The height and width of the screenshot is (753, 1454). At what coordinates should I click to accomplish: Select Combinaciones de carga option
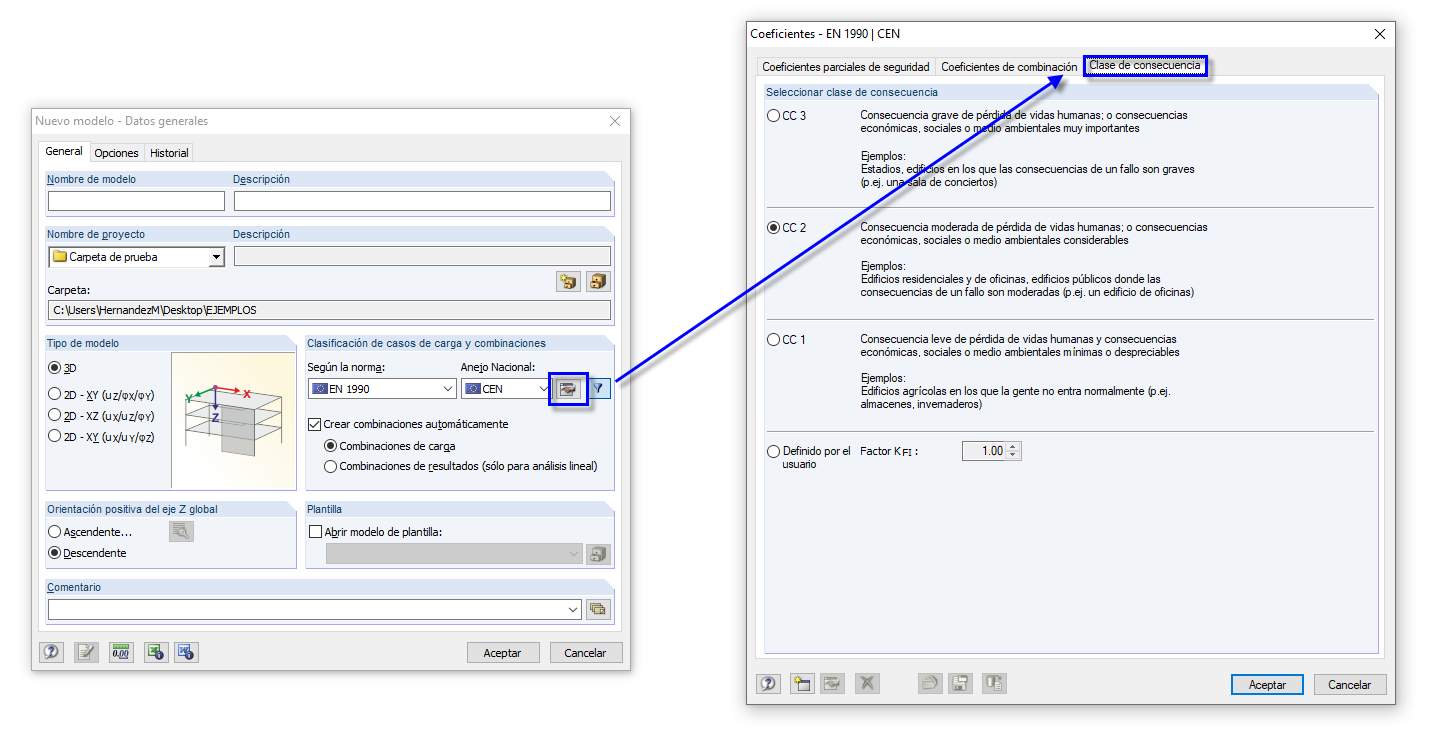click(331, 446)
